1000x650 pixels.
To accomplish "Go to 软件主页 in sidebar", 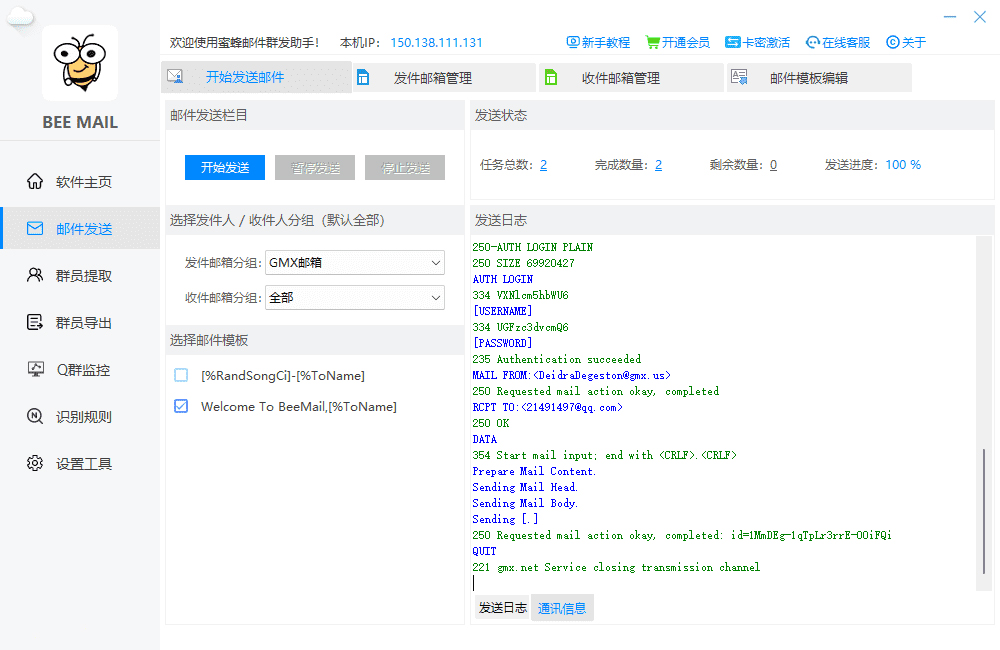I will click(x=80, y=181).
